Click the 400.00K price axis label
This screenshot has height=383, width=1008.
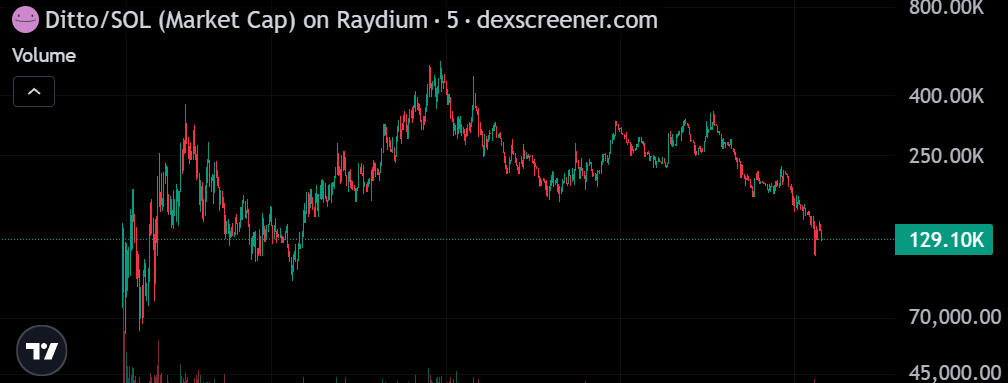pos(946,96)
